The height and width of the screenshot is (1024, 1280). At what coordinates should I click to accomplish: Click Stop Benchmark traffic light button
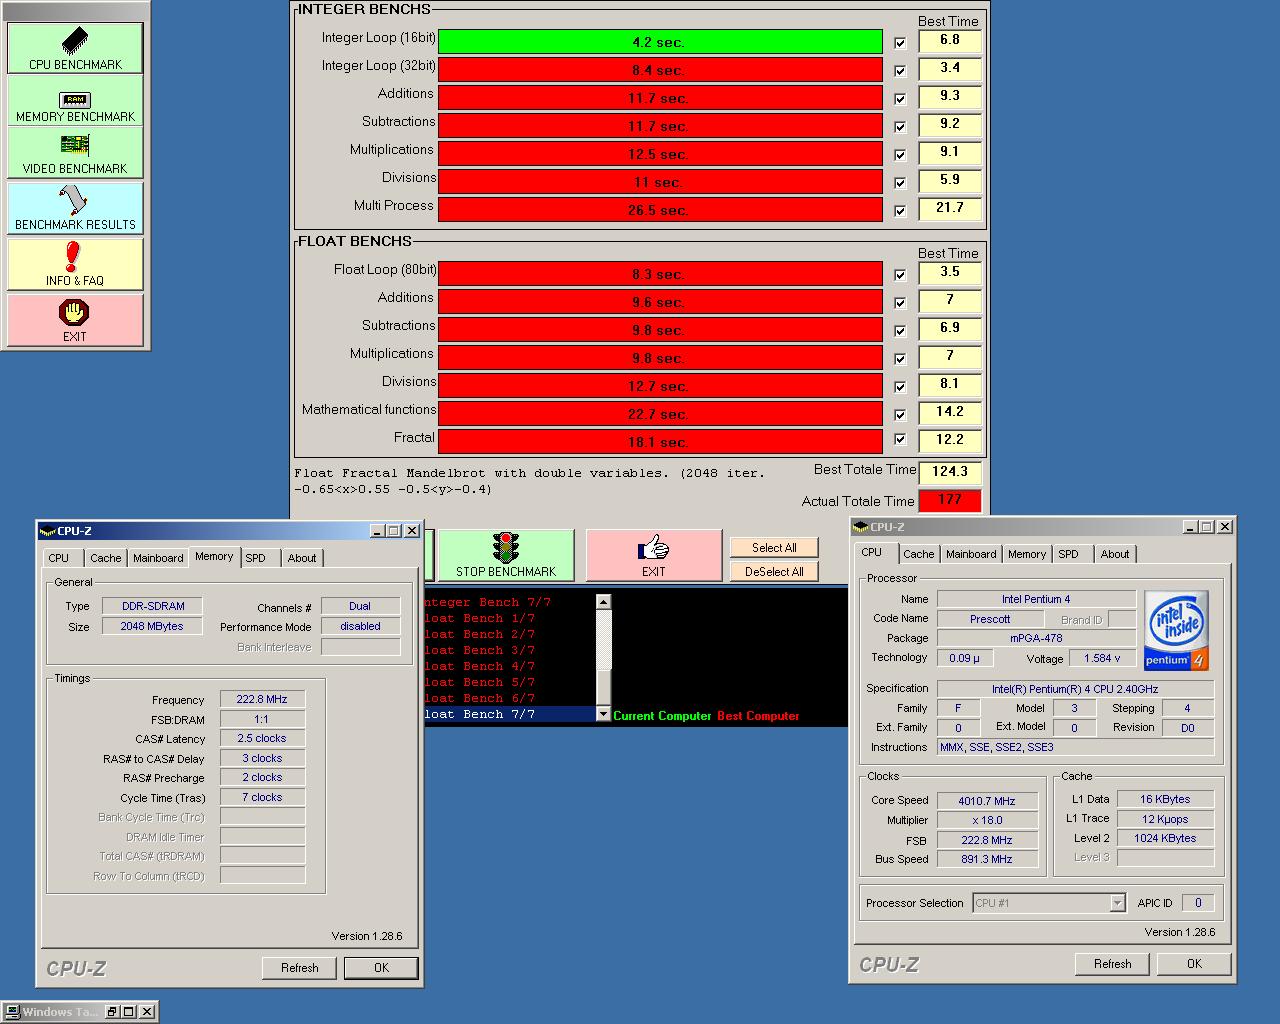506,555
